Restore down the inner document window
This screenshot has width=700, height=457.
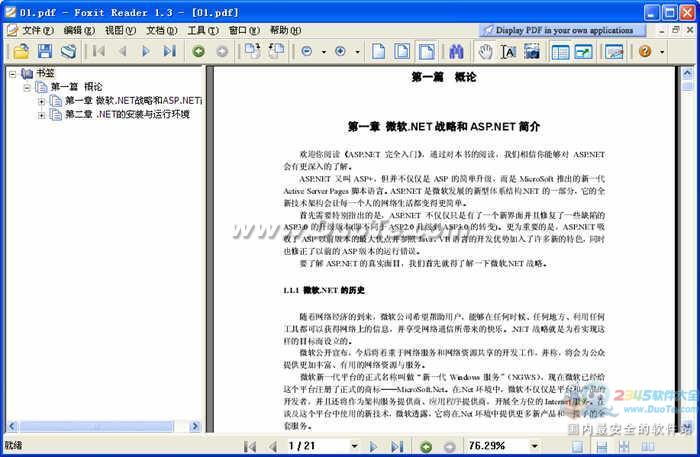coord(675,30)
